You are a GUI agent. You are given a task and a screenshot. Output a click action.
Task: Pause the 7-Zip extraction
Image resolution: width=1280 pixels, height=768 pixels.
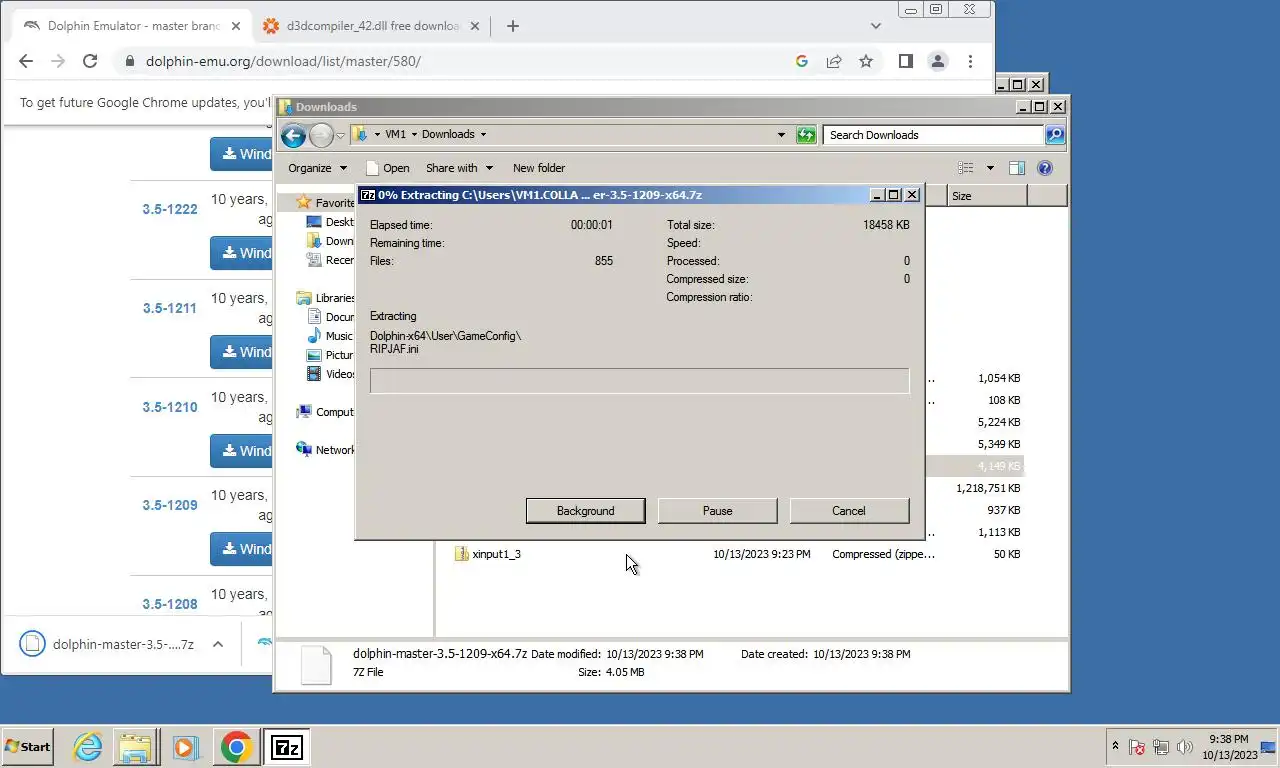717,511
